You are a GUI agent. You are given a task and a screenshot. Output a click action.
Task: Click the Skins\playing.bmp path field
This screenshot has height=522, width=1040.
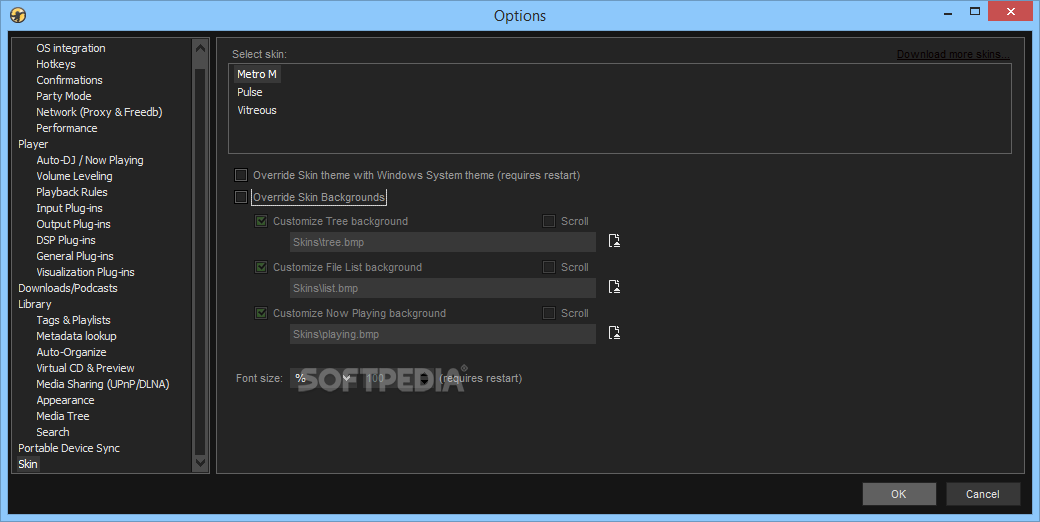[x=442, y=334]
